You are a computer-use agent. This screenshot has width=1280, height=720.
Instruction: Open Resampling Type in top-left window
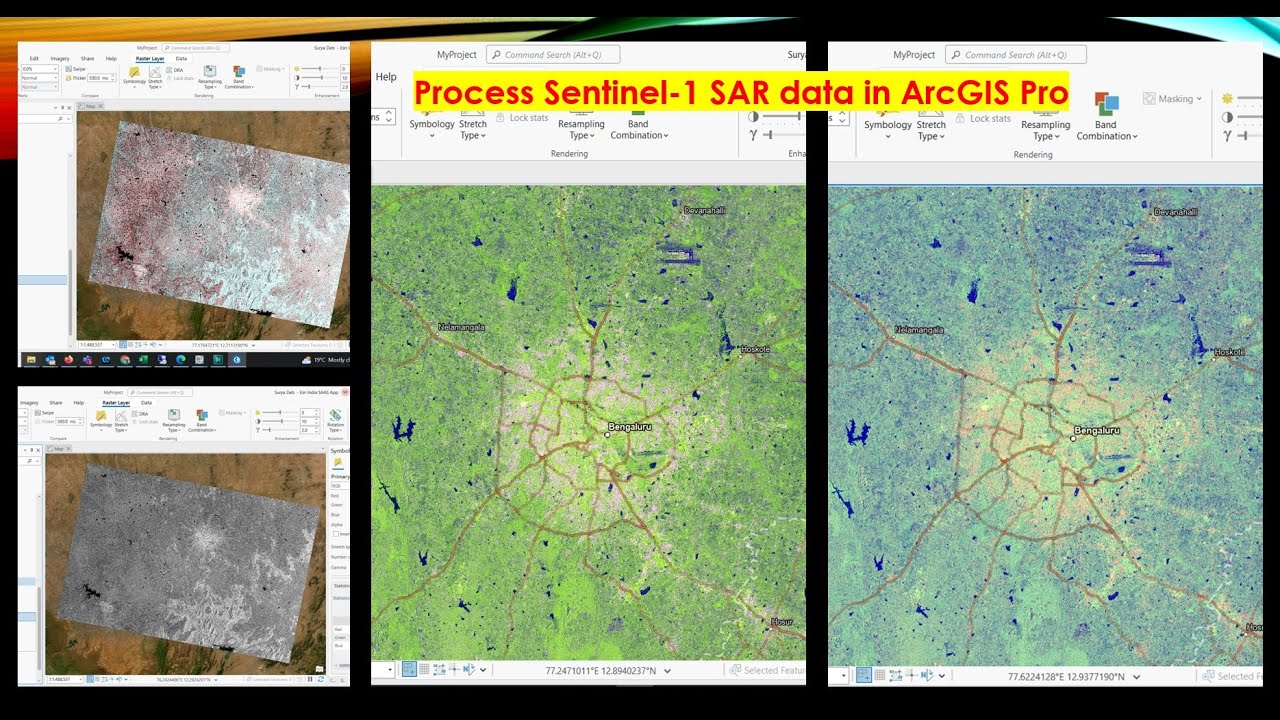(x=210, y=77)
